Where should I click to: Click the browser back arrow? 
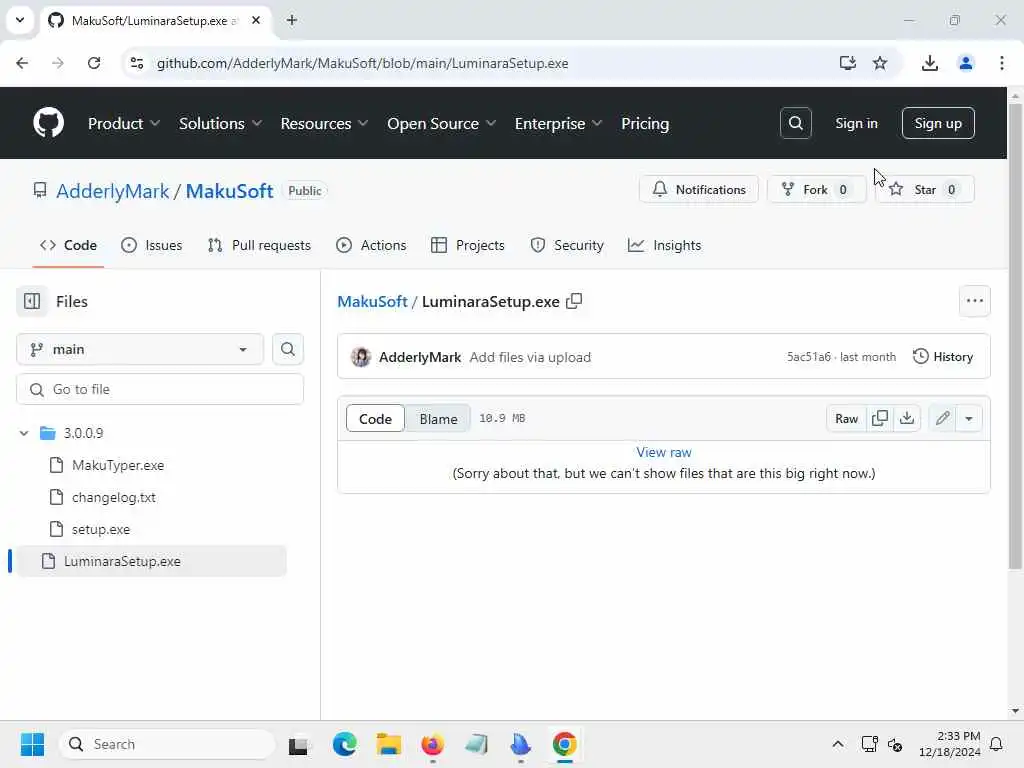point(22,63)
